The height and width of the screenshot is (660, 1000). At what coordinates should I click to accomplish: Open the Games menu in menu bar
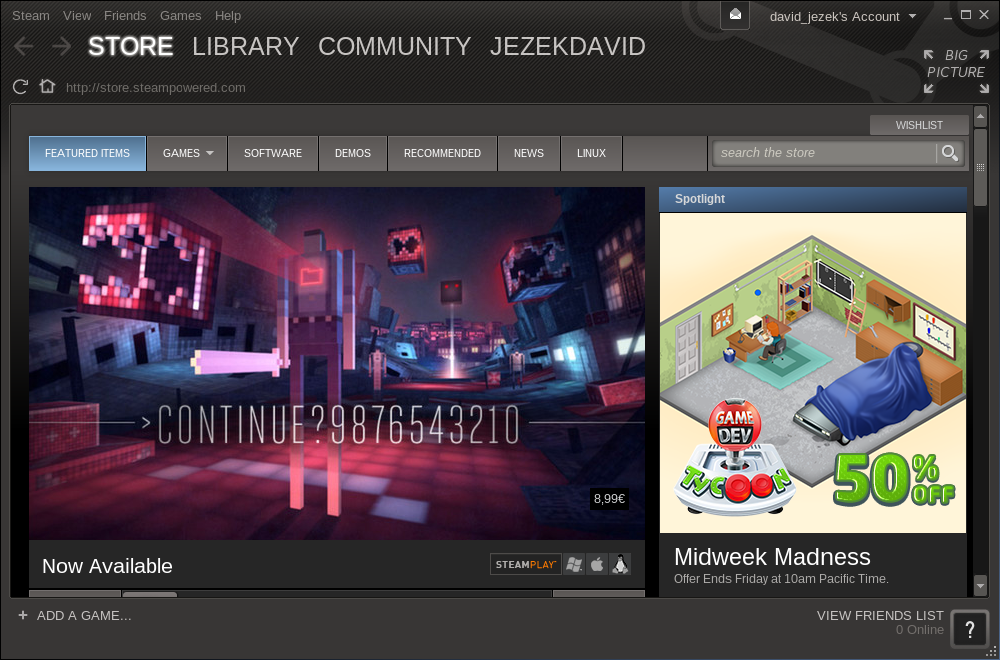180,15
